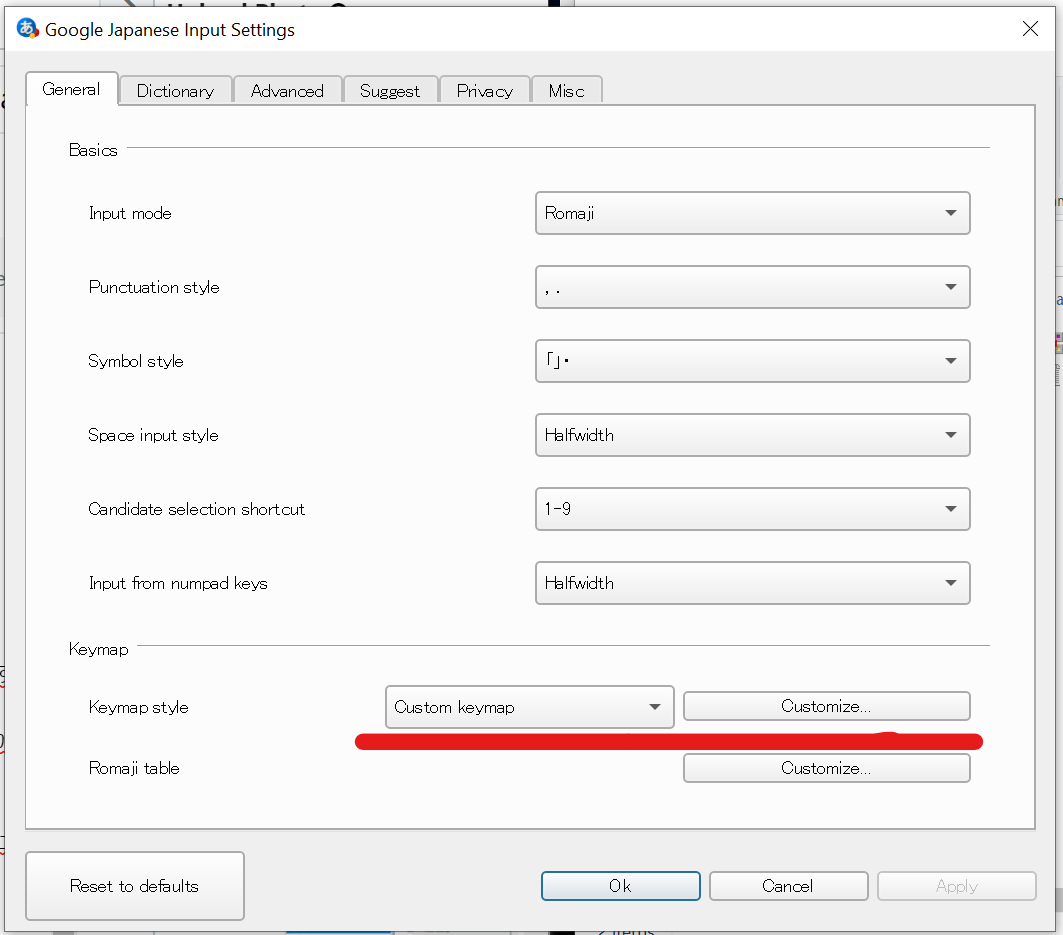Click the Candidate selection shortcut label
Screen dimensions: 1063x935
197,509
